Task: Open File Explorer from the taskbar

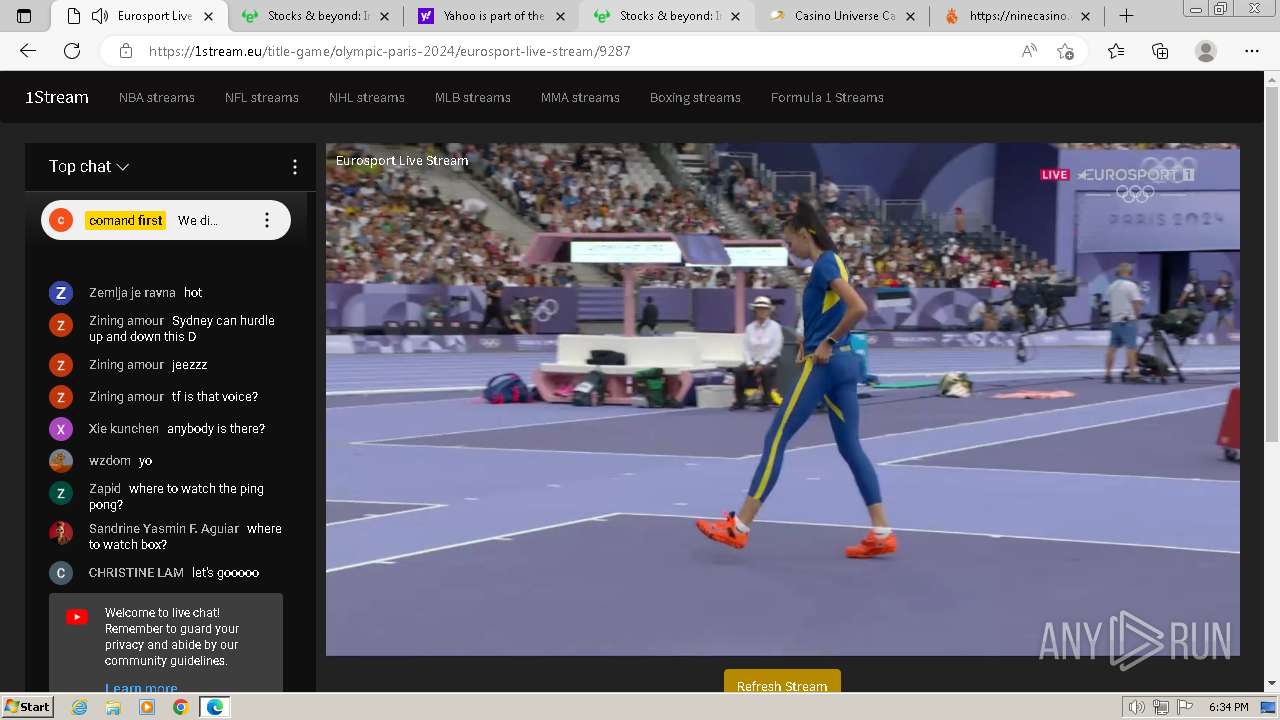Action: [113, 707]
